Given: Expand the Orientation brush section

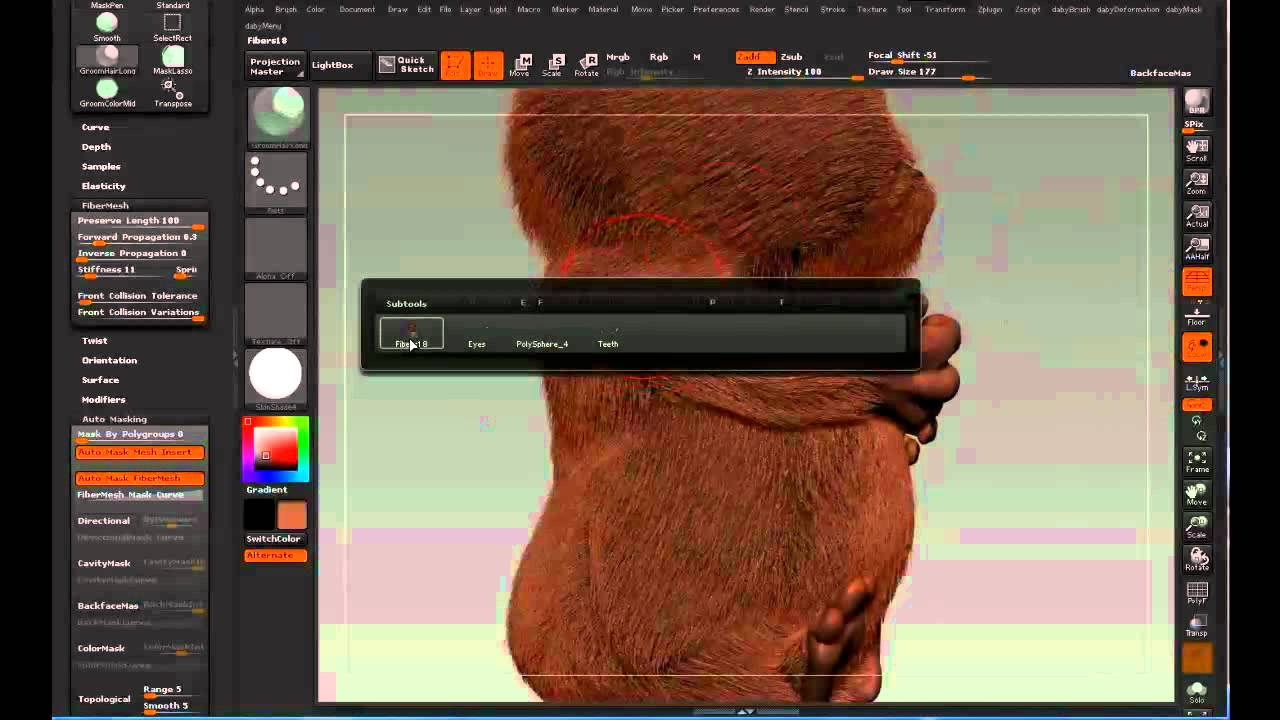Looking at the screenshot, I should pyautogui.click(x=110, y=360).
